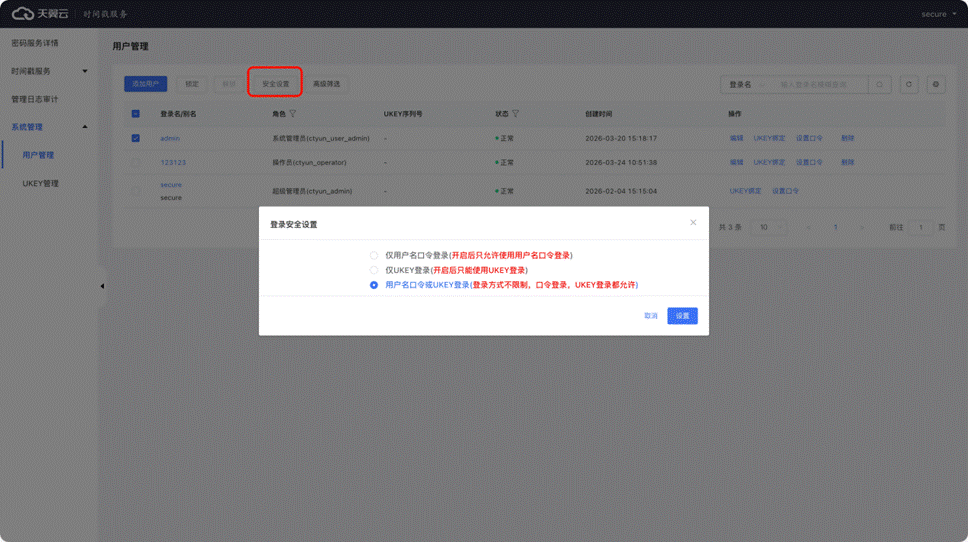The image size is (968, 542).
Task: Click 设置口令 in the admin row
Action: [x=809, y=138]
